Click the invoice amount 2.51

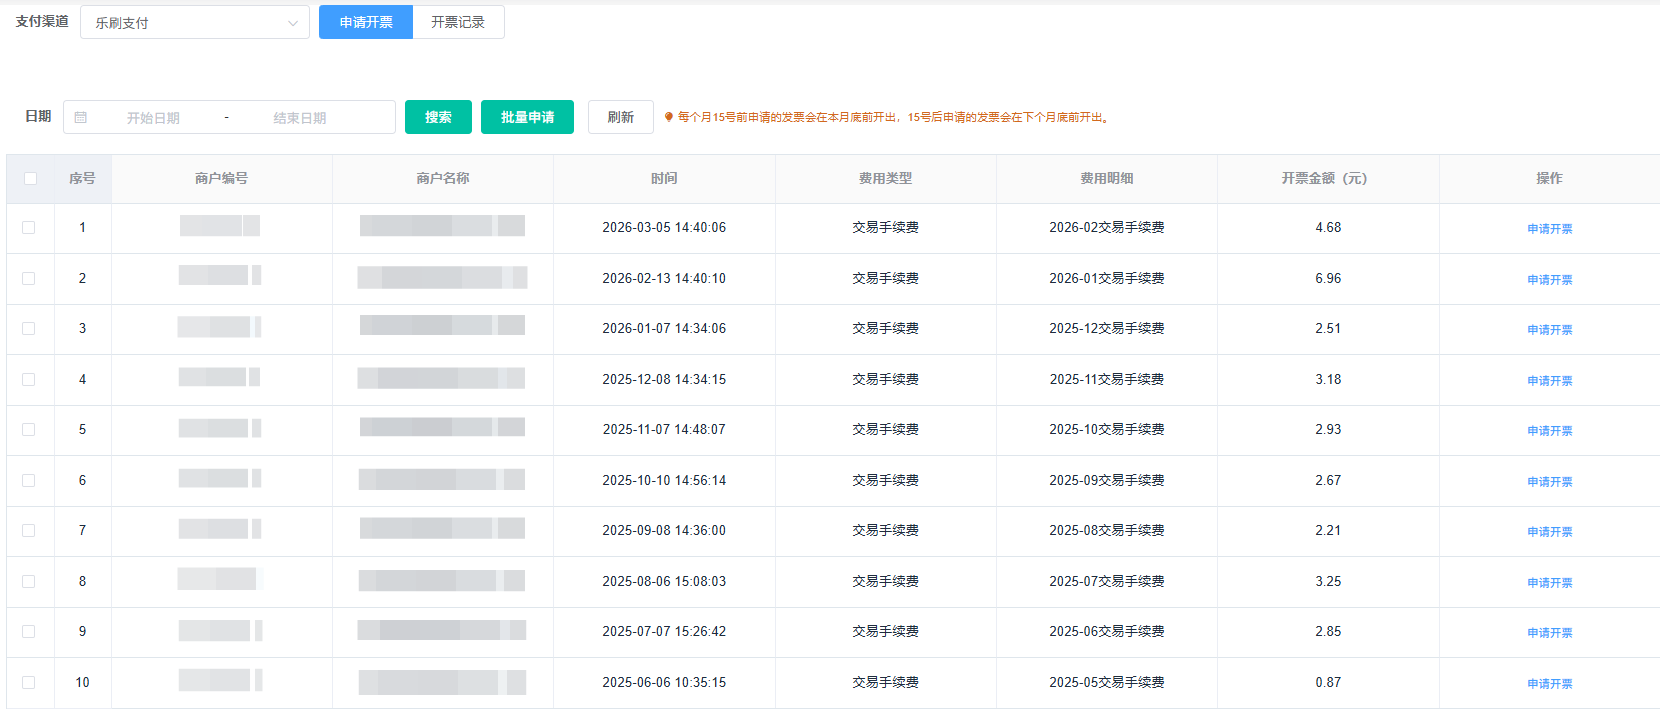pos(1328,328)
